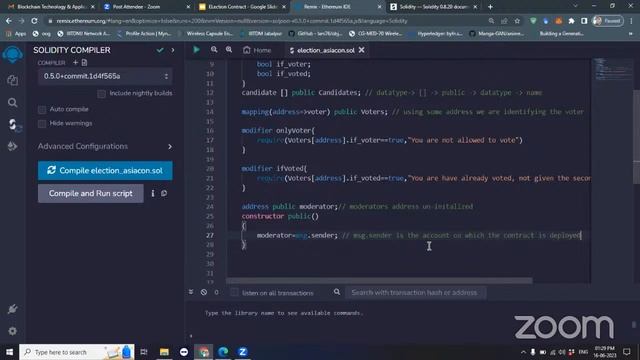Click compilation success checkmark icon
640x360 pixels.
[x=160, y=50]
